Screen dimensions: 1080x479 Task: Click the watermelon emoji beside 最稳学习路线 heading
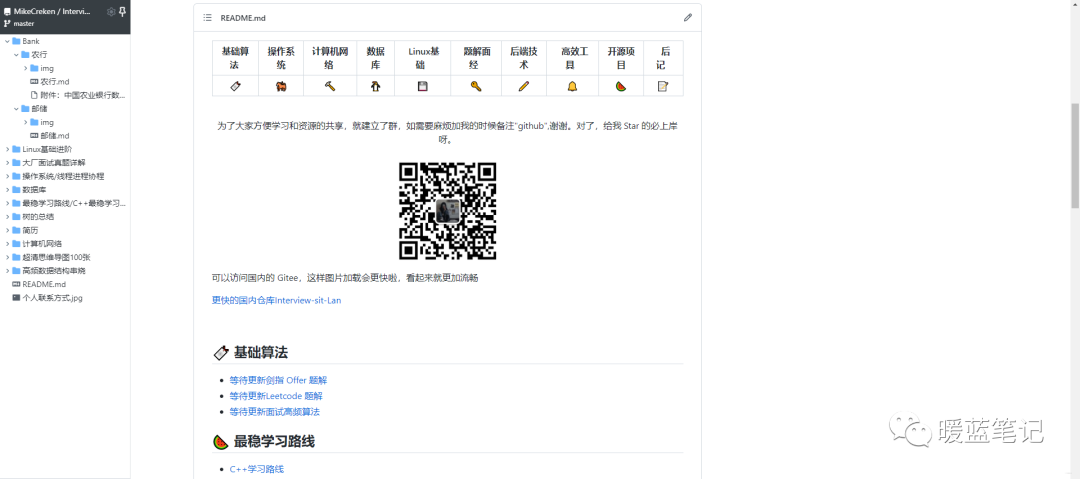(x=220, y=442)
